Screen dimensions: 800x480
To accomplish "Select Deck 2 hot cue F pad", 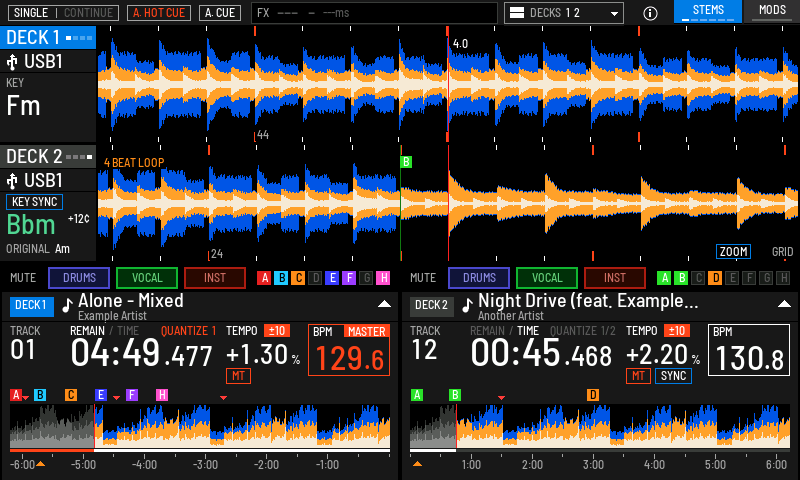I will point(749,278).
